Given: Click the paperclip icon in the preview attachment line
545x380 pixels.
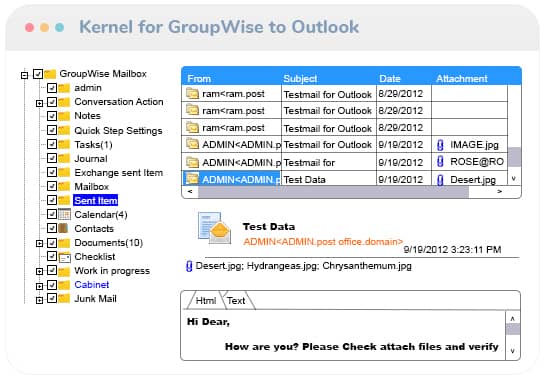Looking at the screenshot, I should pos(189,266).
